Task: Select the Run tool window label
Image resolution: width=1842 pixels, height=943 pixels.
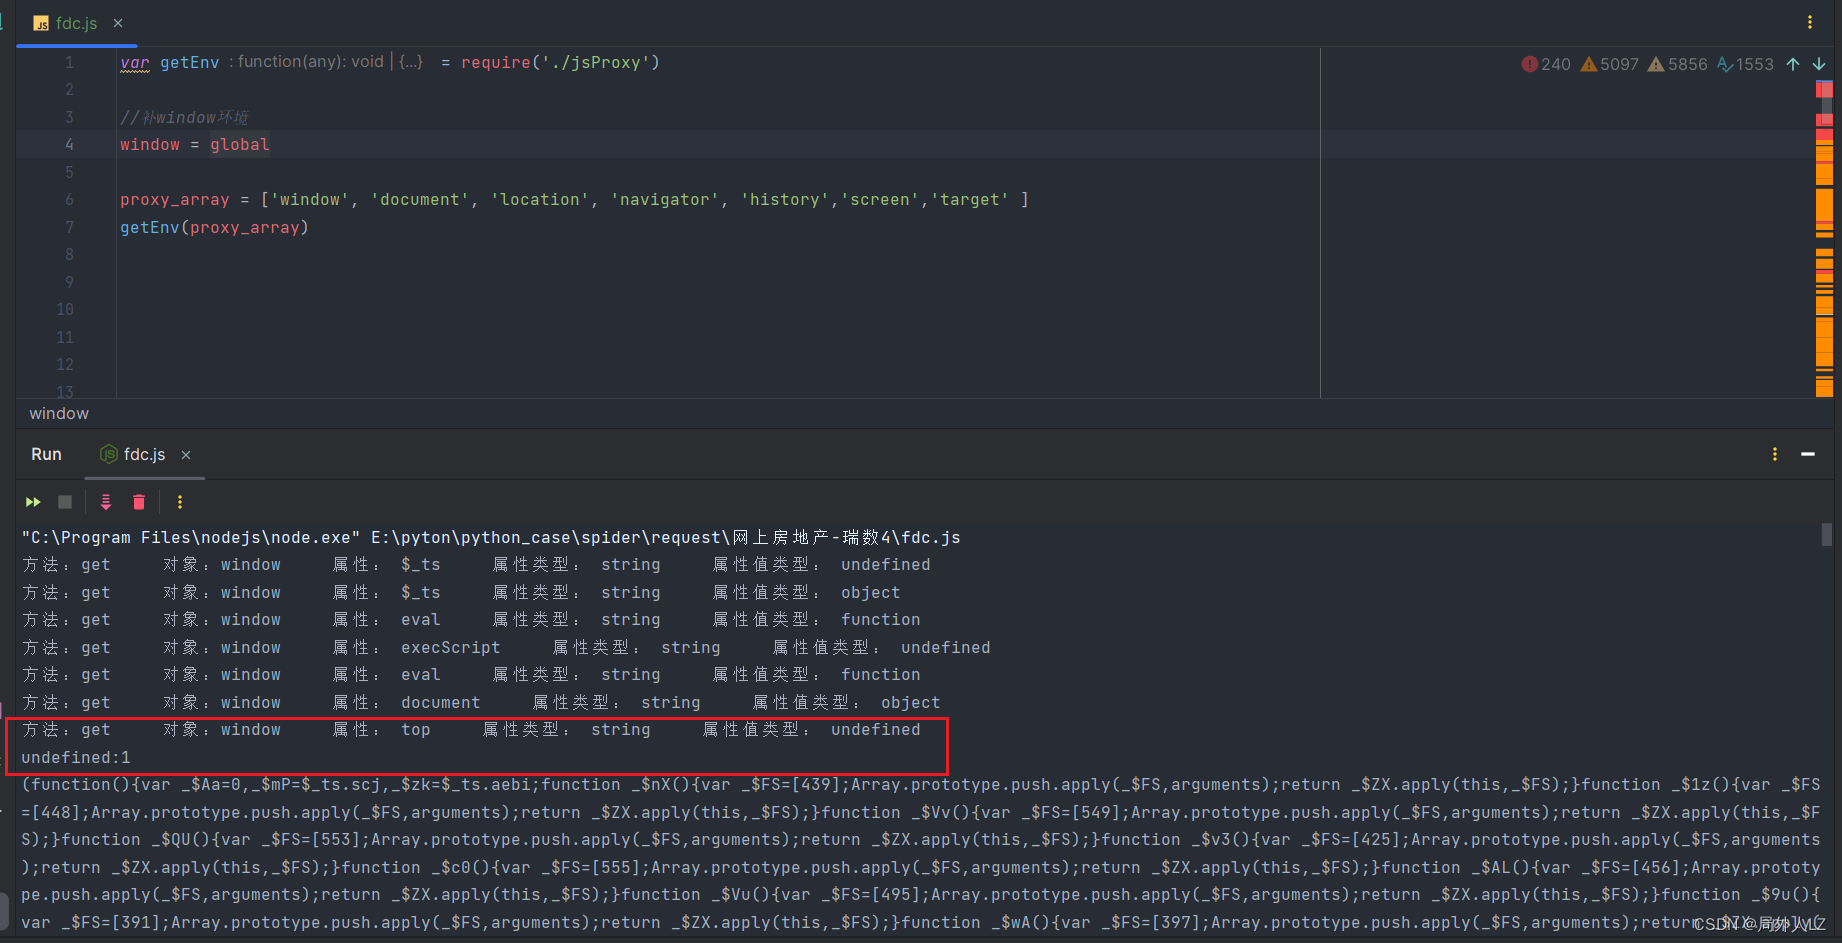Action: tap(46, 454)
